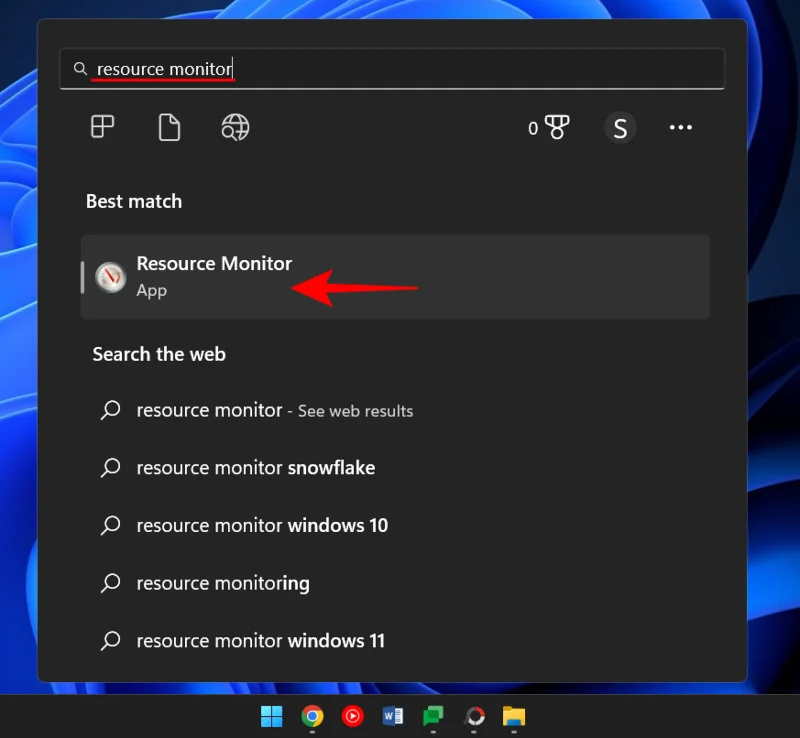Open the 'S' account avatar
This screenshot has height=738, width=800.
620,128
